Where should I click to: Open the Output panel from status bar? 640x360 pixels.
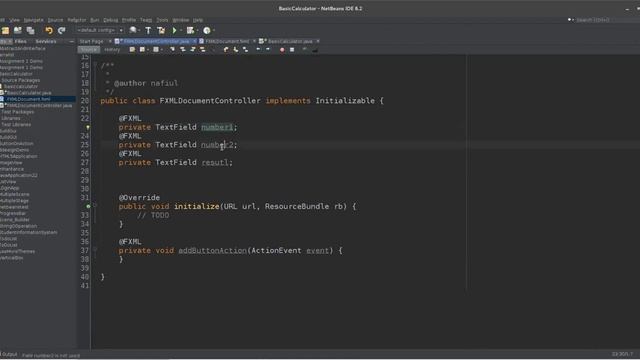coord(9,355)
